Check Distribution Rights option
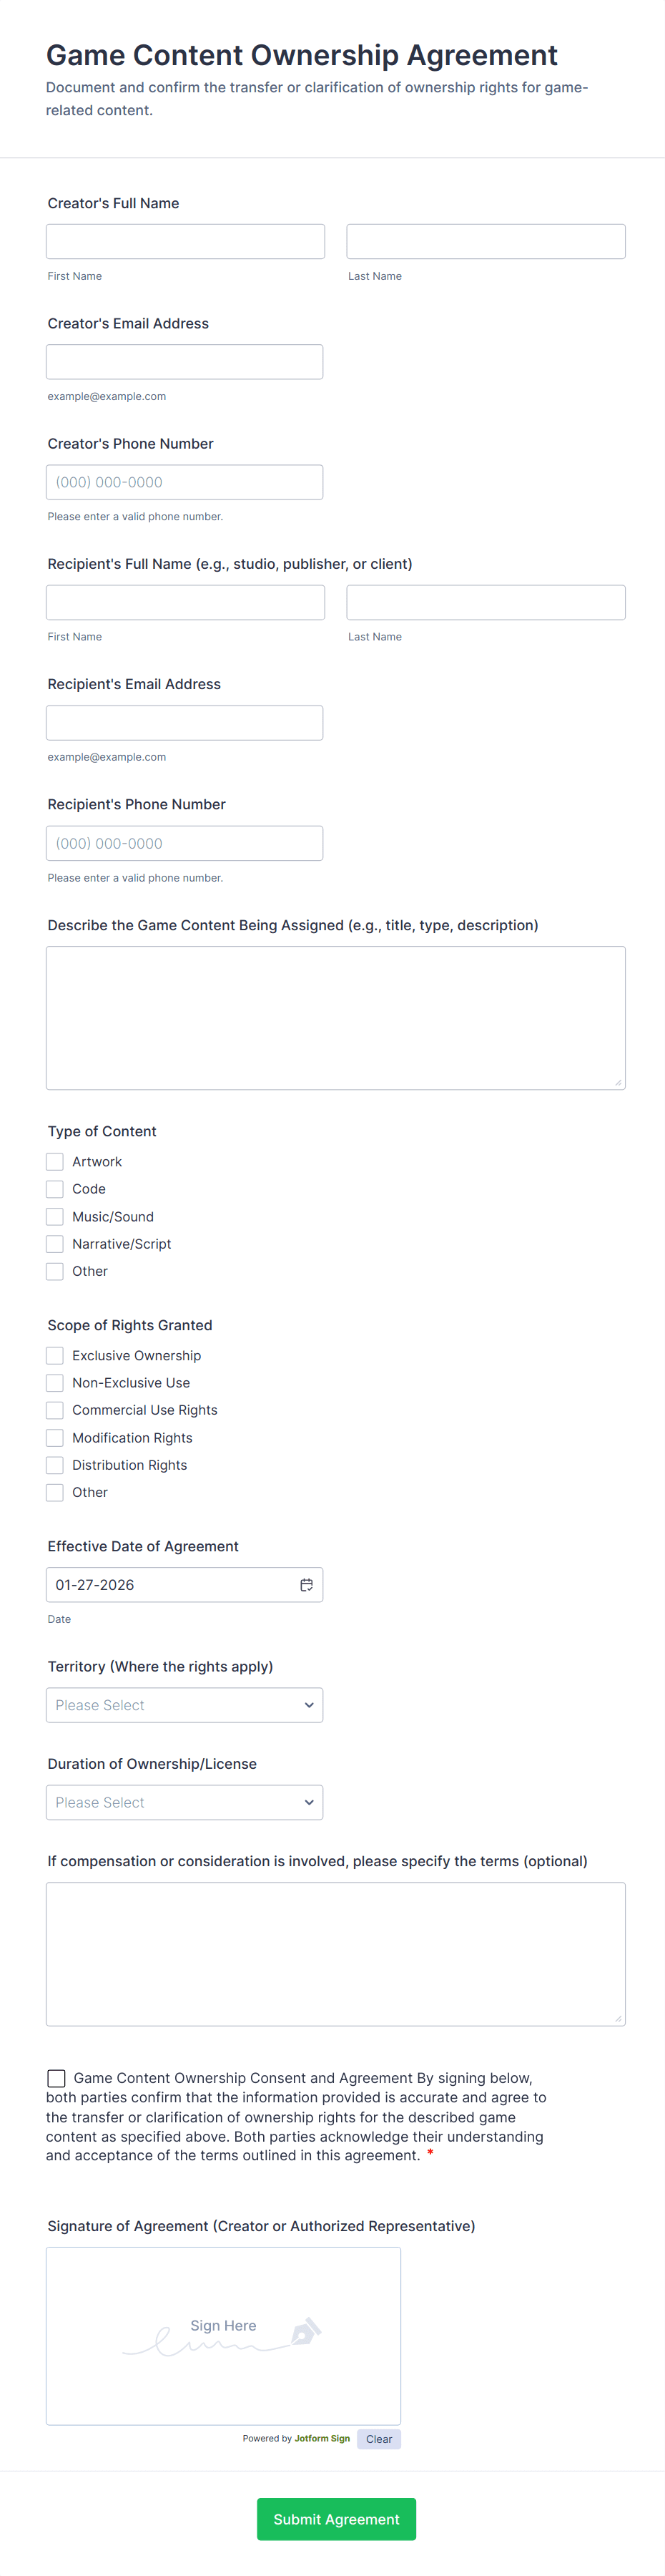This screenshot has width=665, height=2576. [x=55, y=1465]
